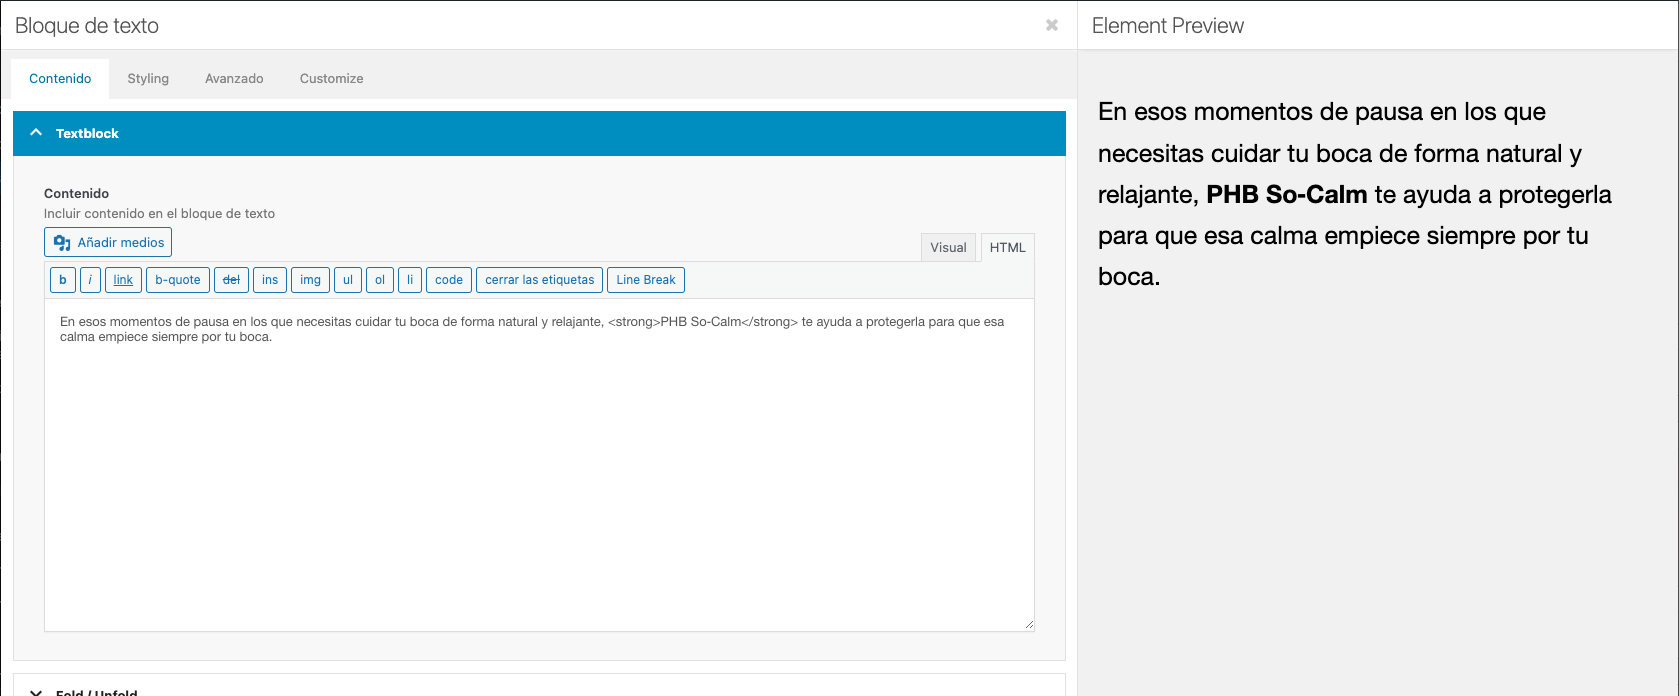Switch editor to Visual mode
This screenshot has width=1679, height=696.
[948, 247]
